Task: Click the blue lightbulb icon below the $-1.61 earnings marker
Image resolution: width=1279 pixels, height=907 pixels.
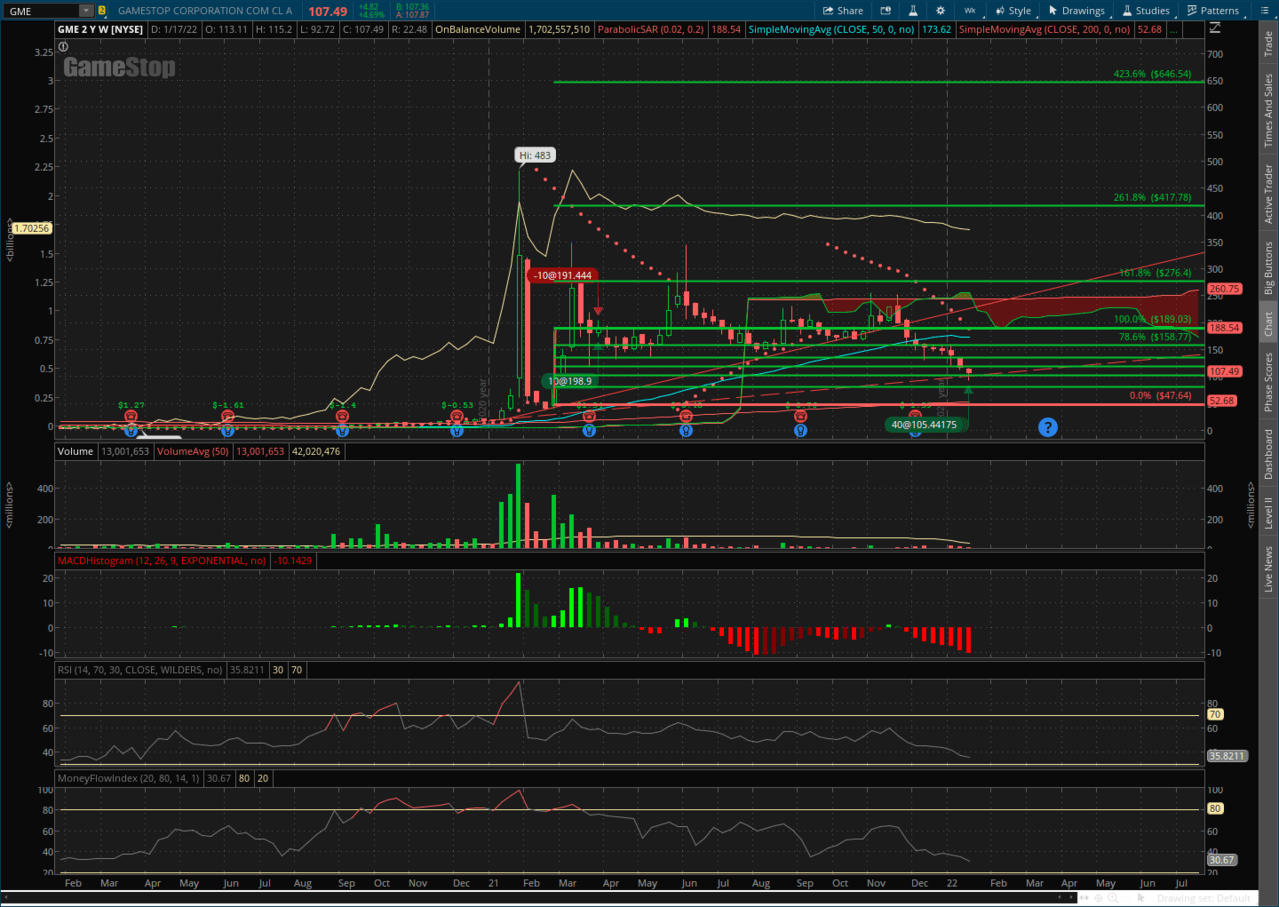Action: click(228, 430)
